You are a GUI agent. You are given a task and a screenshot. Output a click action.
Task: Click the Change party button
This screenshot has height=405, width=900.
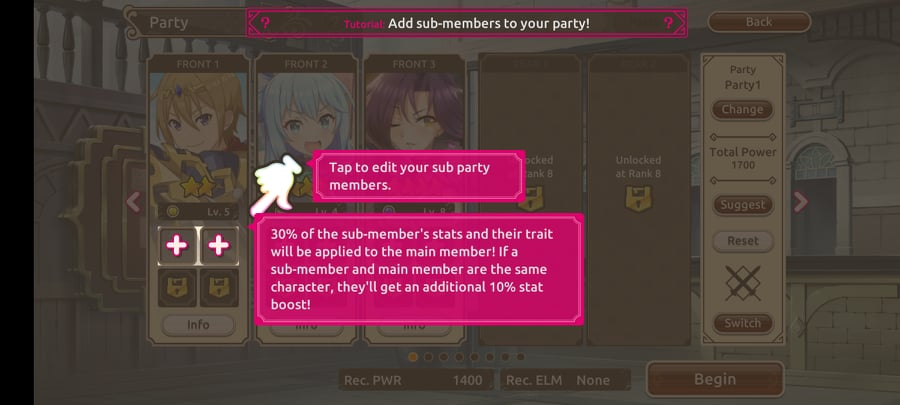[743, 110]
